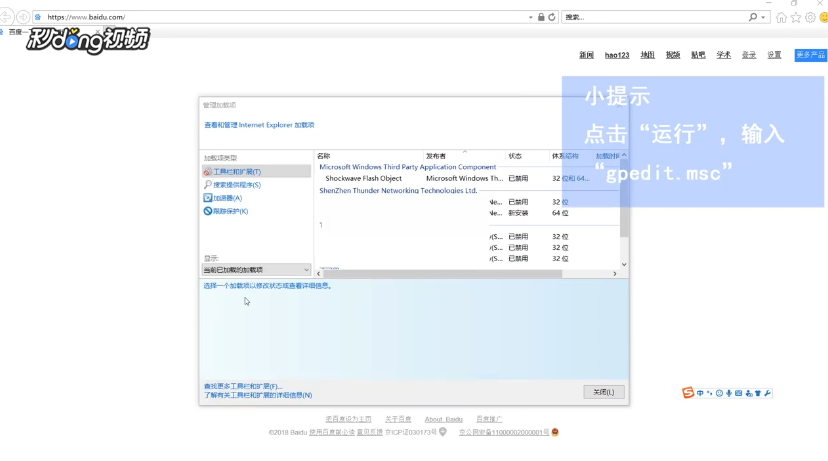Click the search providers magnifier icon
Viewport: 828px width, 461px height.
point(208,185)
